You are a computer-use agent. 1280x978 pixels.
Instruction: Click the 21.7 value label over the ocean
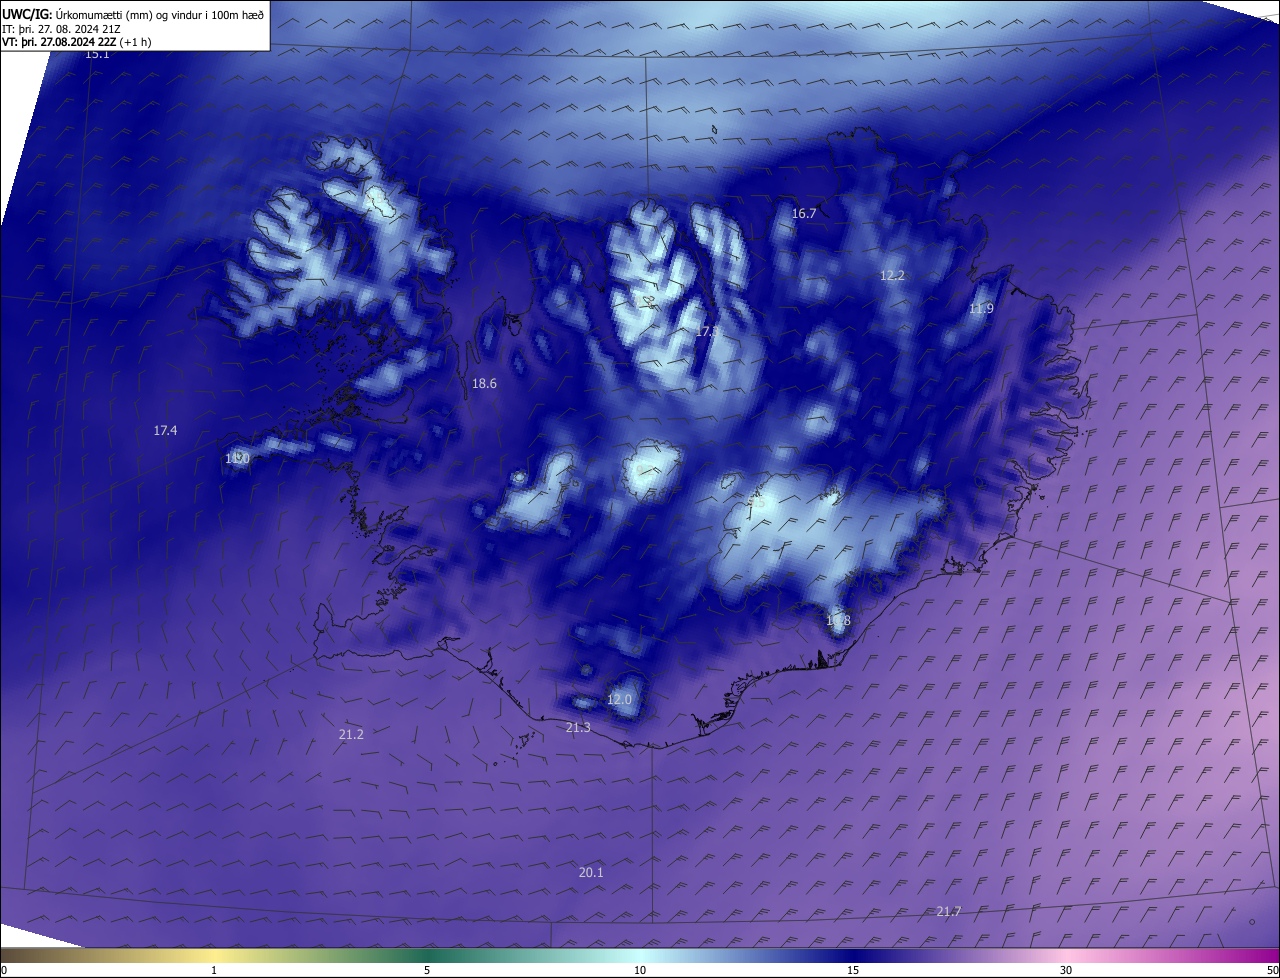(x=948, y=912)
